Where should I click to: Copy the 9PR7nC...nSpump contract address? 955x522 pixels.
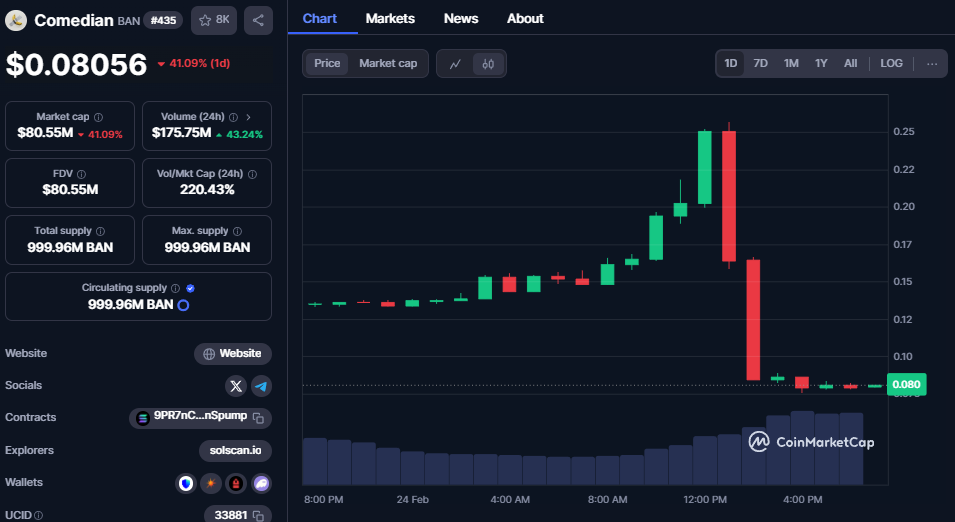(258, 418)
